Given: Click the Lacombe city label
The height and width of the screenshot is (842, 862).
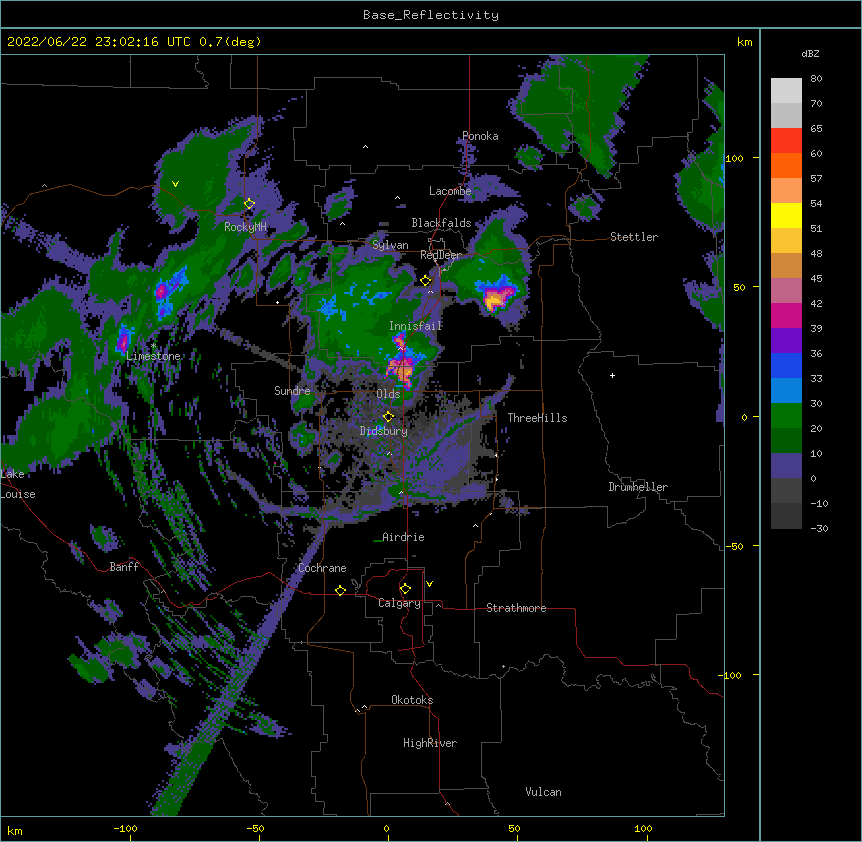Looking at the screenshot, I should coord(450,191).
